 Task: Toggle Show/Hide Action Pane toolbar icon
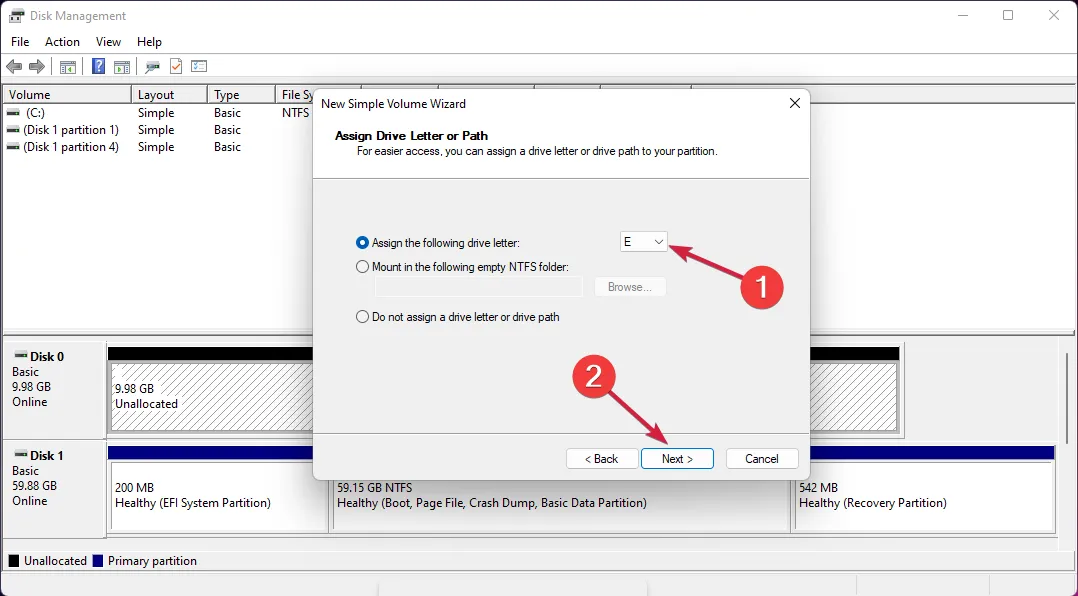(122, 67)
